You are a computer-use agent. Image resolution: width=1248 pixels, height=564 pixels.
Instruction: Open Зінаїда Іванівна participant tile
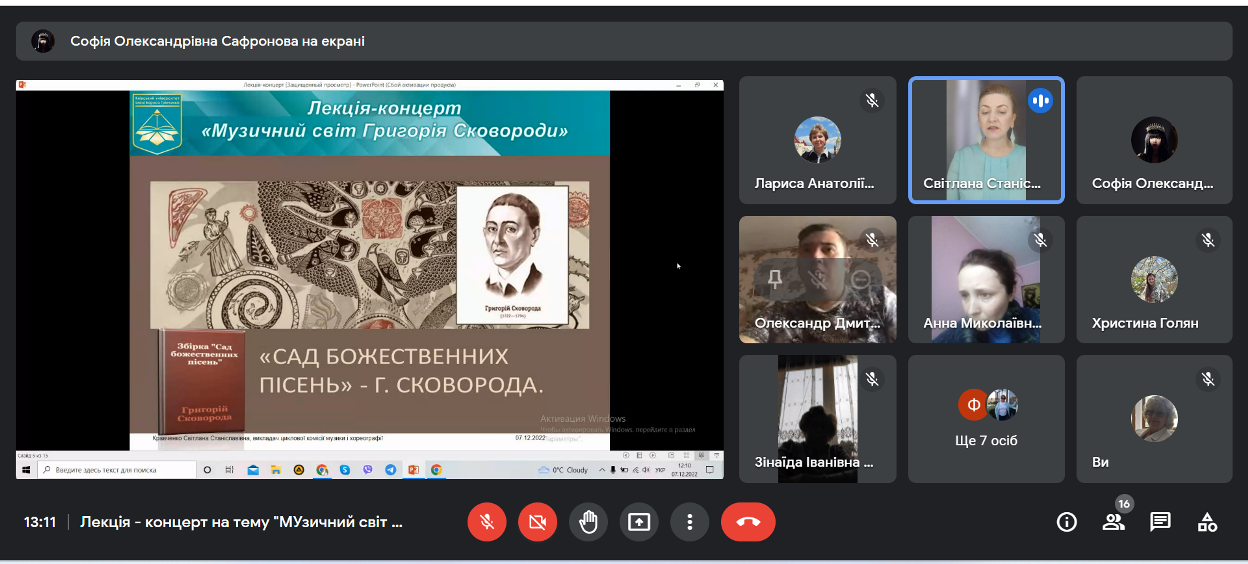coord(817,418)
